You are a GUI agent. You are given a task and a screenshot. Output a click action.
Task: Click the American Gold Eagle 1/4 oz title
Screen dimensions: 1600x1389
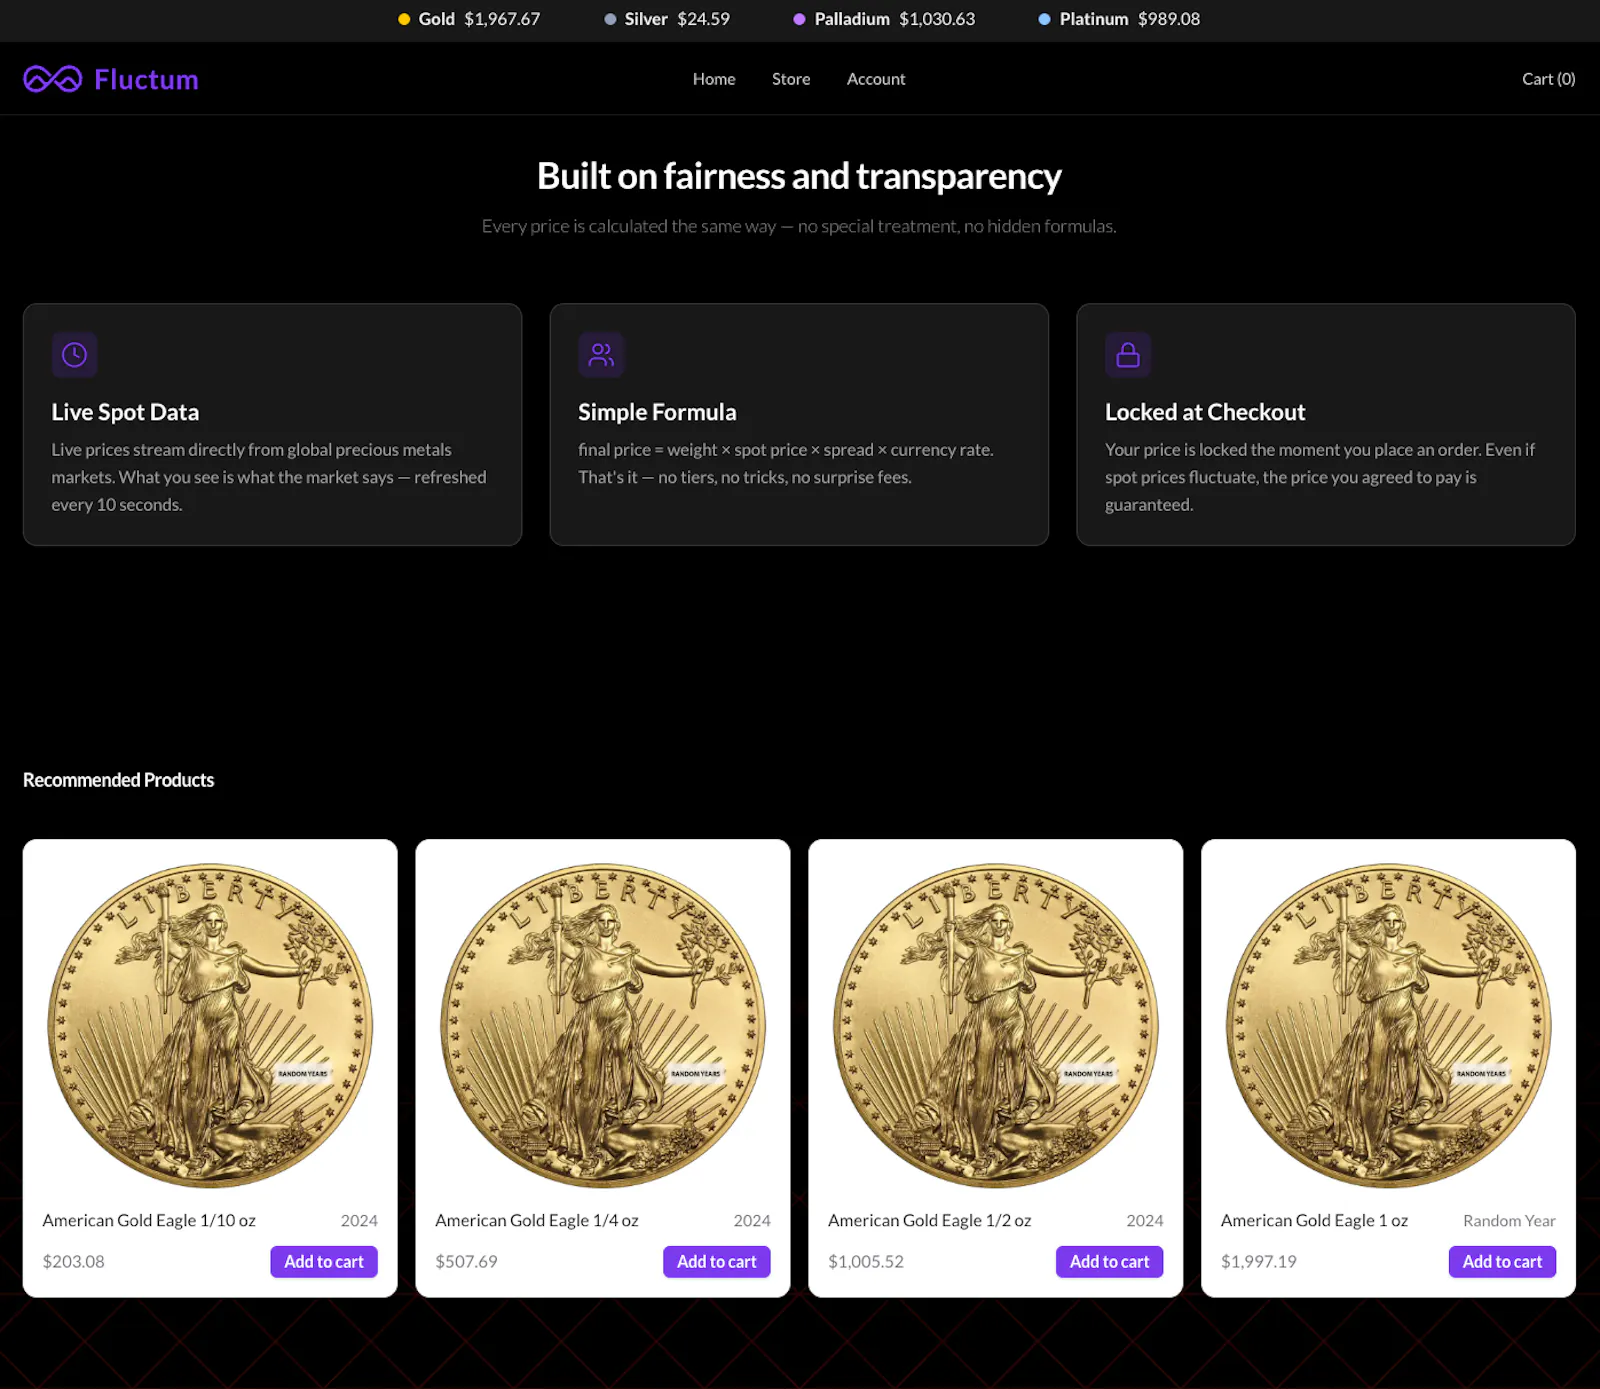pyautogui.click(x=537, y=1221)
